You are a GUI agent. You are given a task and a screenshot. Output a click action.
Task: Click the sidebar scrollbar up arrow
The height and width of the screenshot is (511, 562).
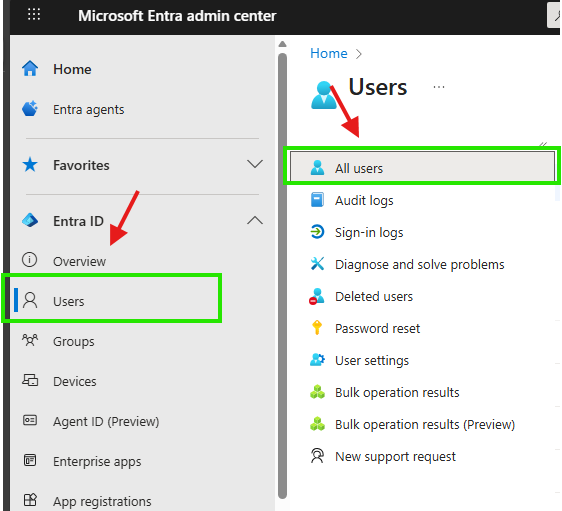282,44
